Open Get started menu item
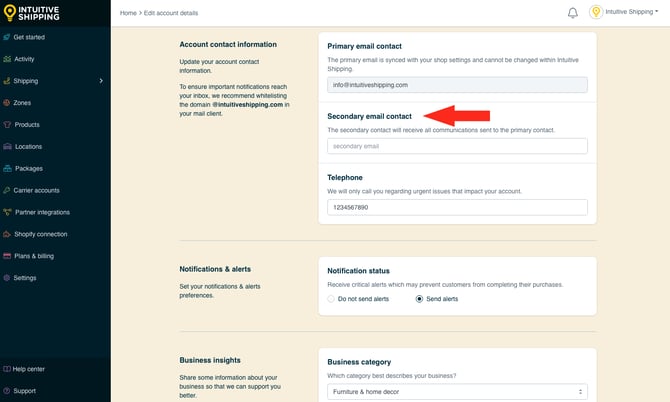 coord(29,37)
